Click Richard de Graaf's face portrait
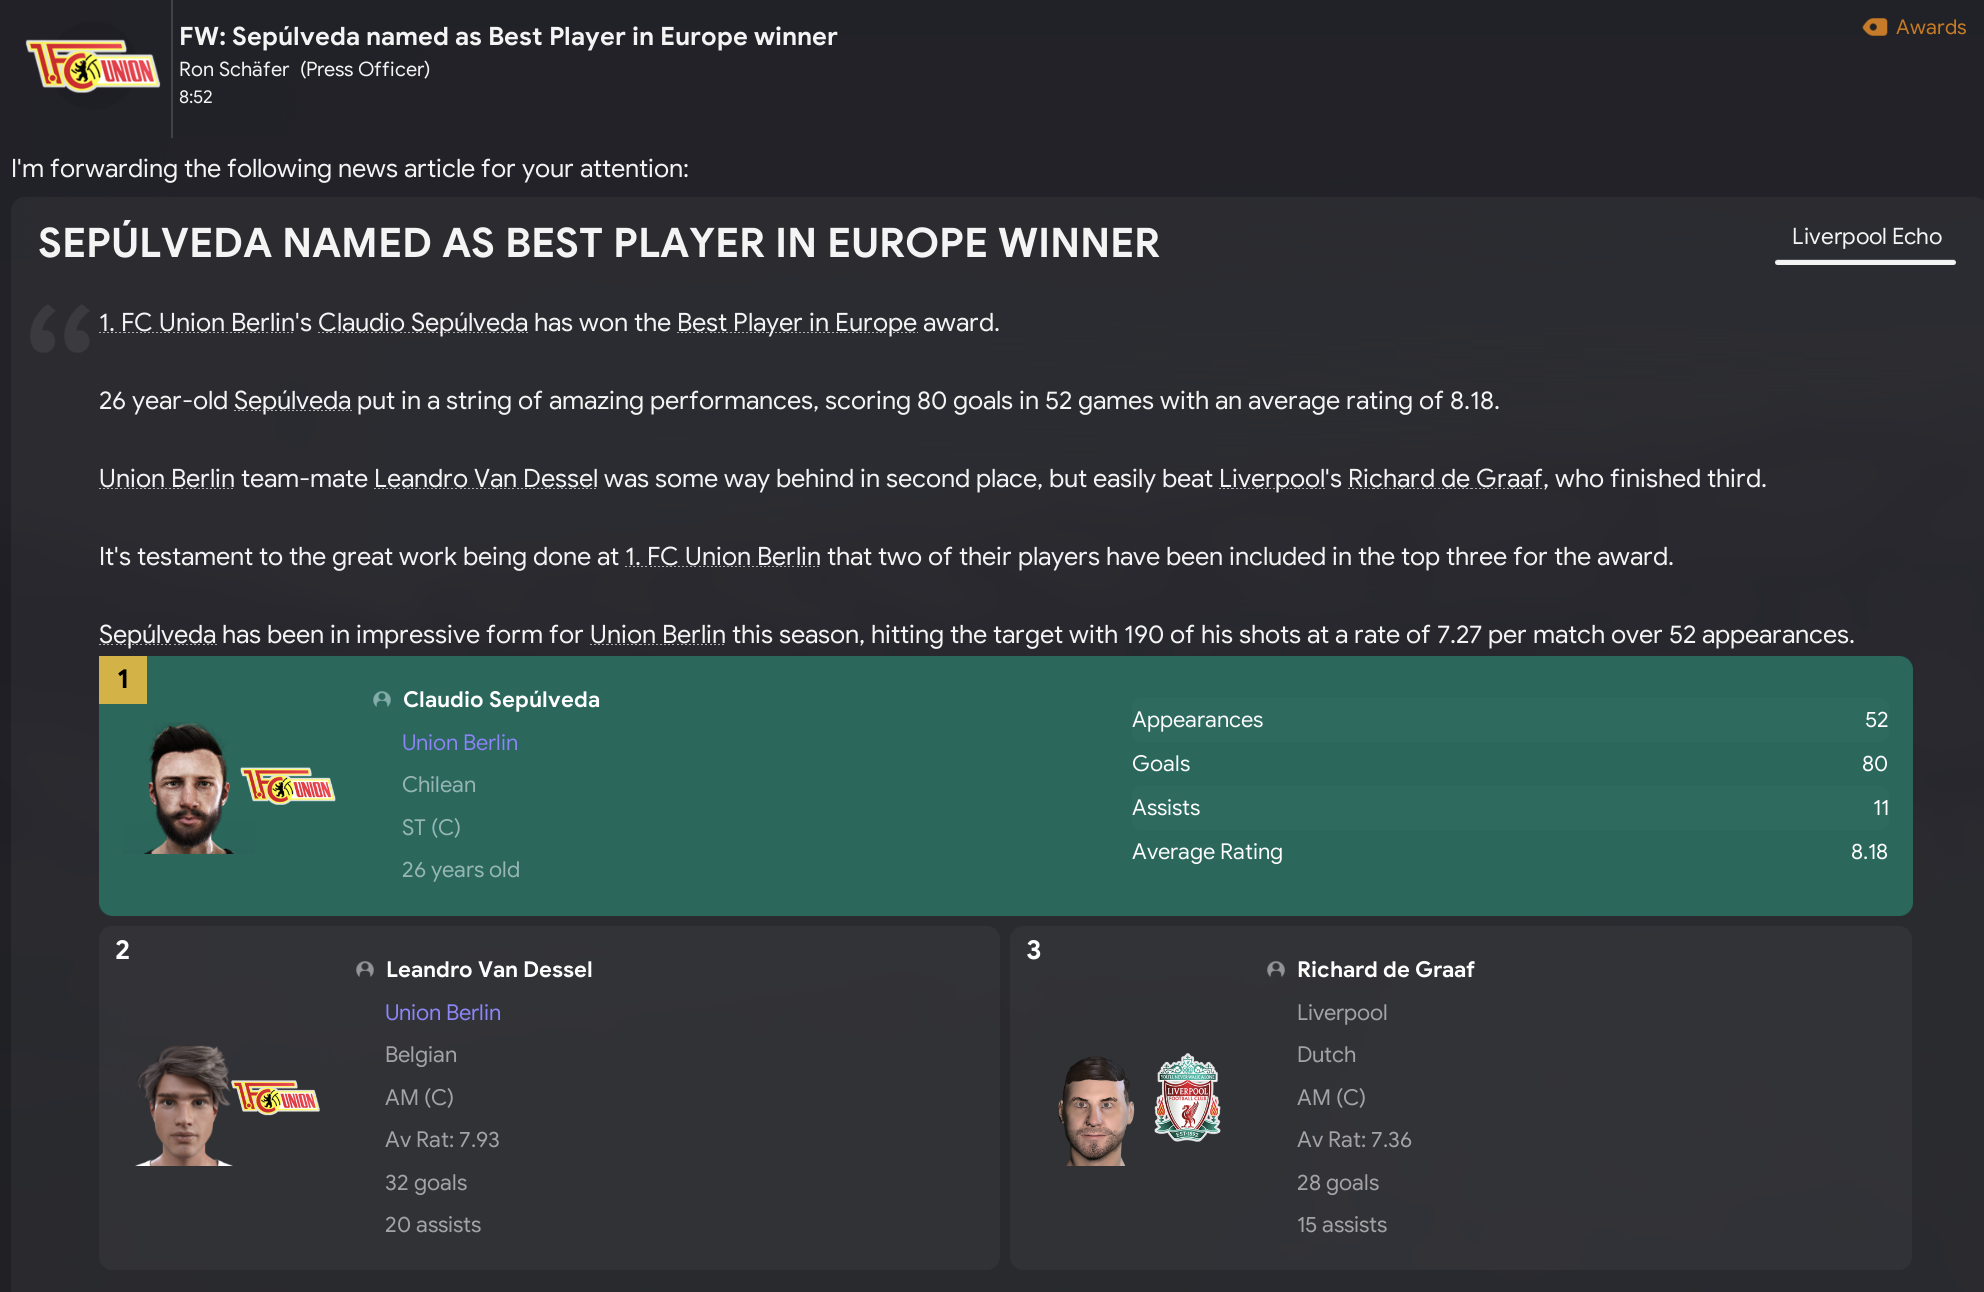 [x=1096, y=1110]
